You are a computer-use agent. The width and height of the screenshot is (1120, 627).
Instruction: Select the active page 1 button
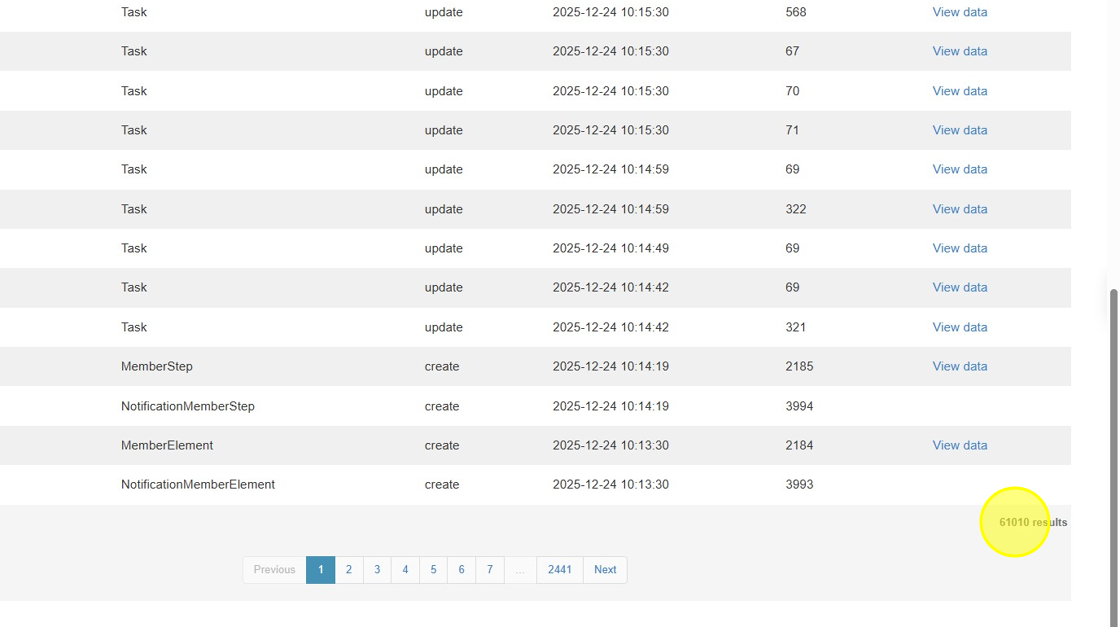point(320,570)
